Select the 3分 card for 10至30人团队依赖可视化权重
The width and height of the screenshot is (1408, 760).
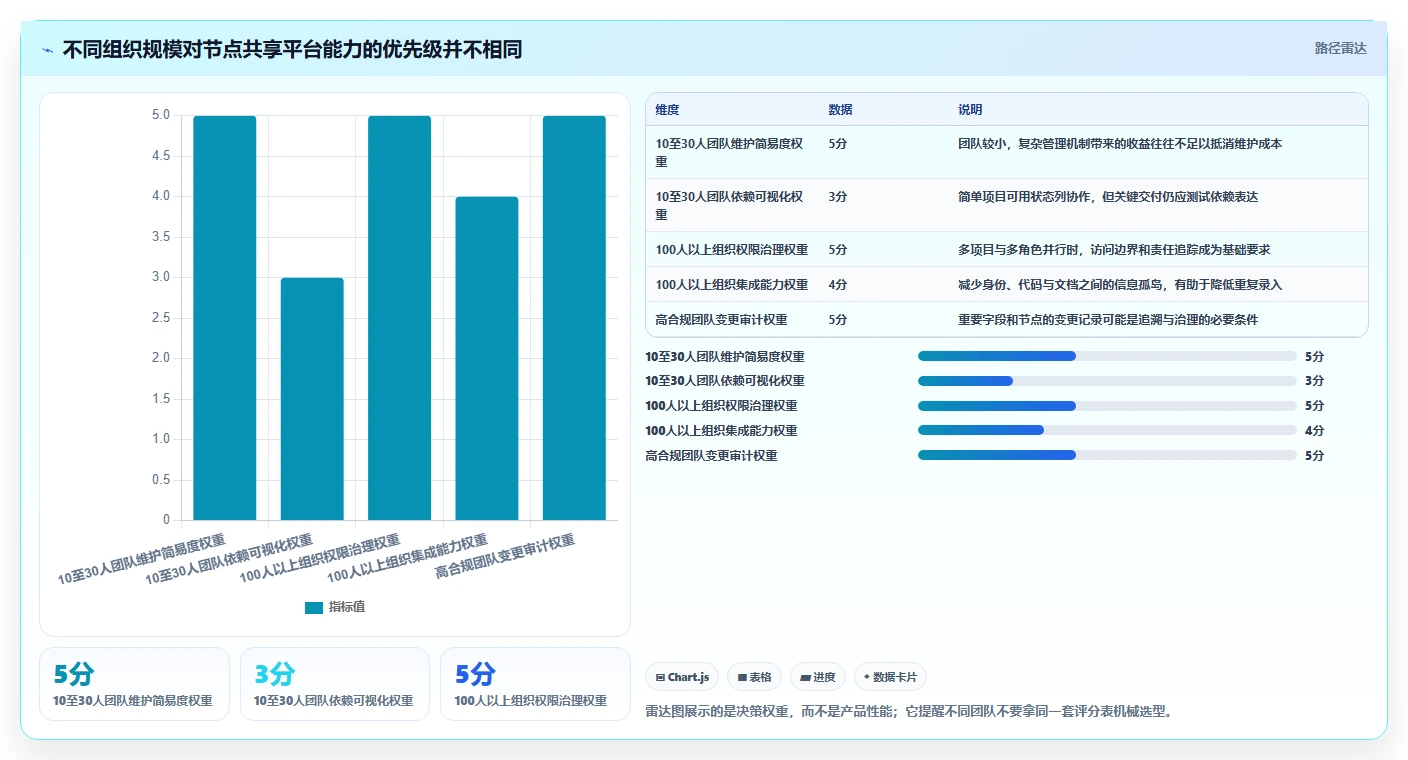pyautogui.click(x=335, y=684)
